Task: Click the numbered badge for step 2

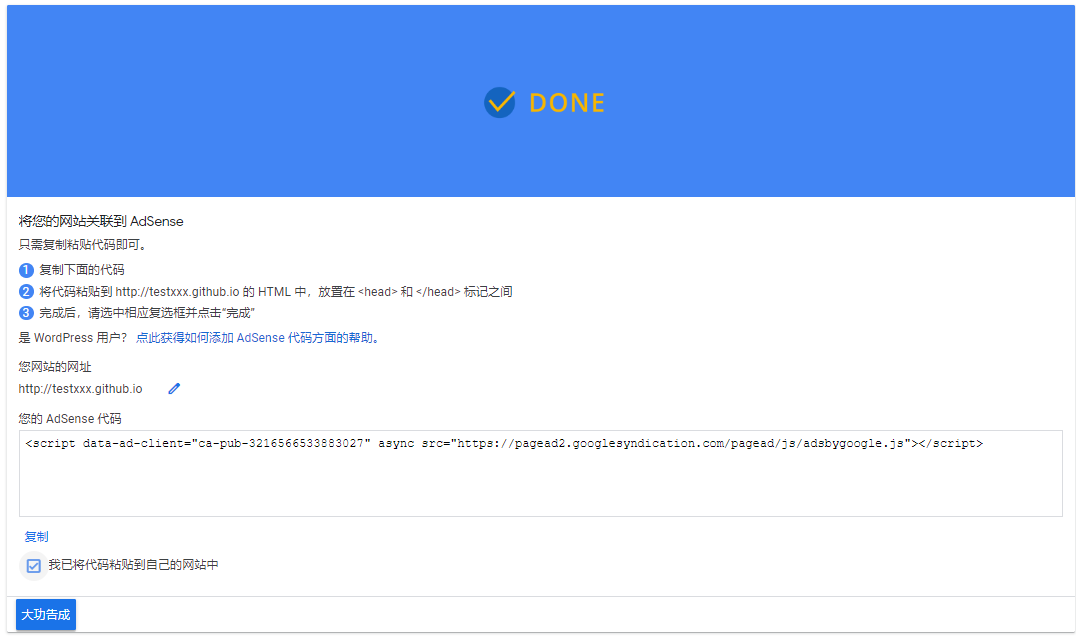Action: (x=25, y=291)
